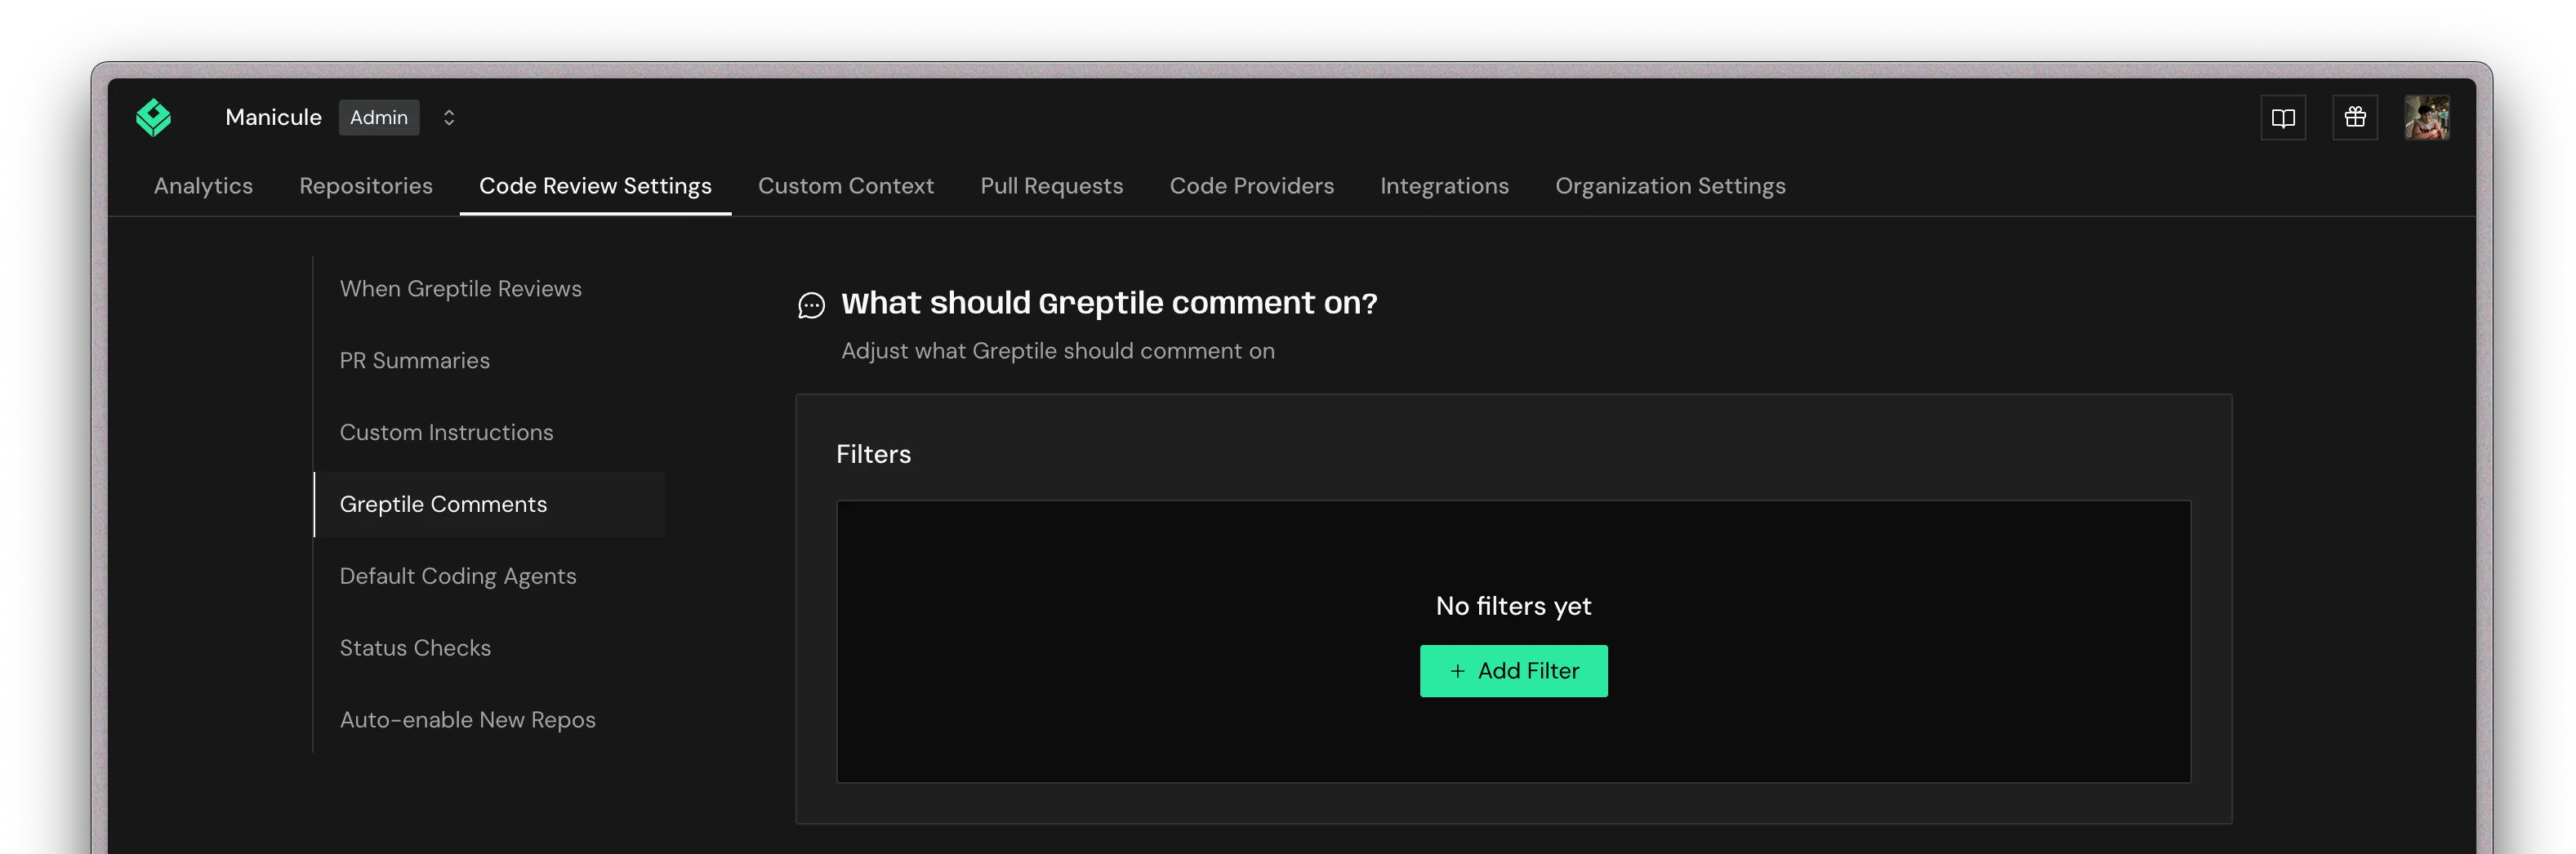This screenshot has height=854, width=2576.
Task: Click the Manicule organization name
Action: [273, 118]
